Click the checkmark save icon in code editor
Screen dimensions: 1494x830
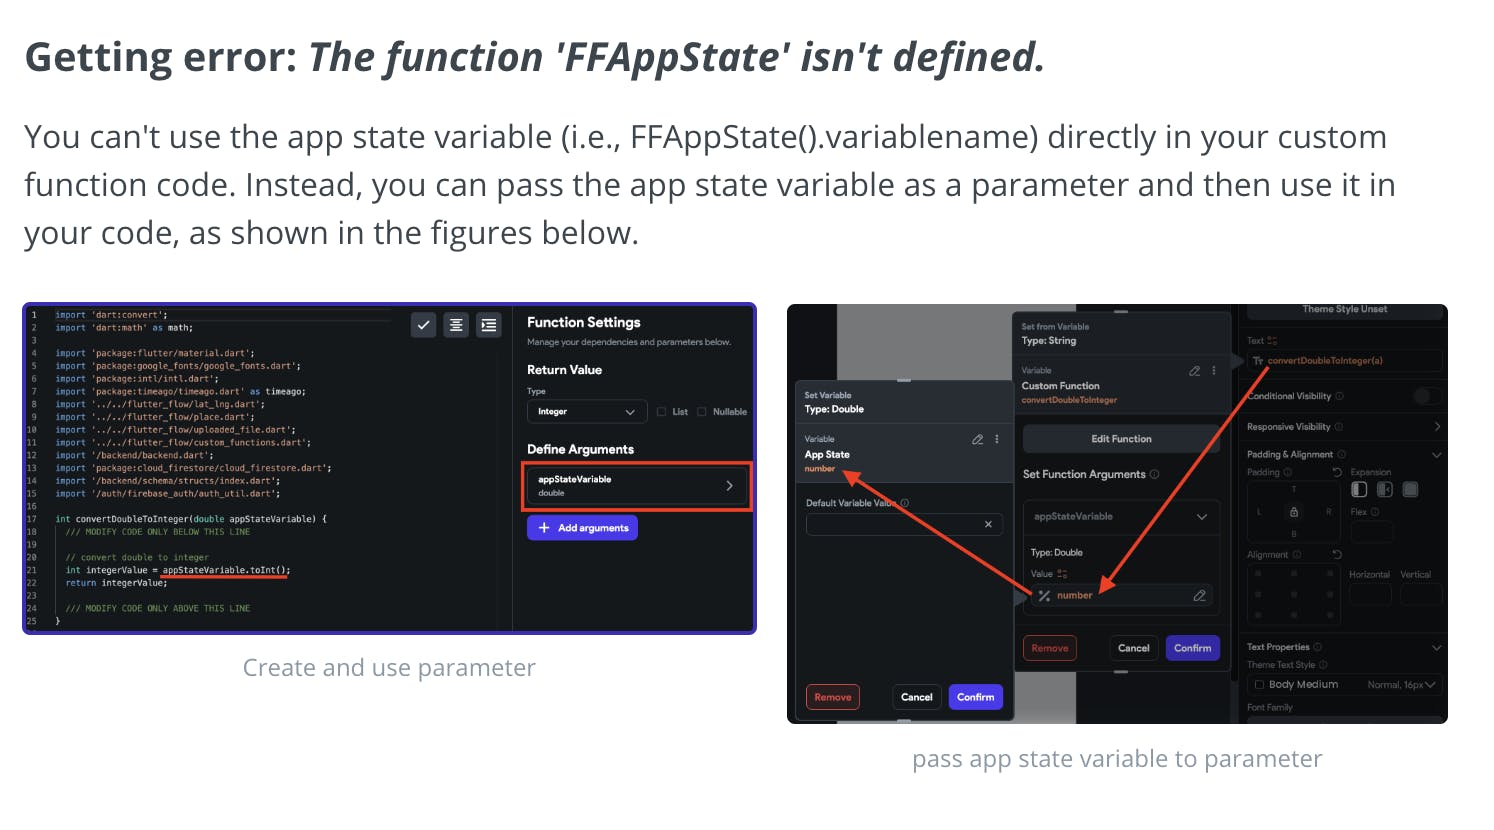424,325
